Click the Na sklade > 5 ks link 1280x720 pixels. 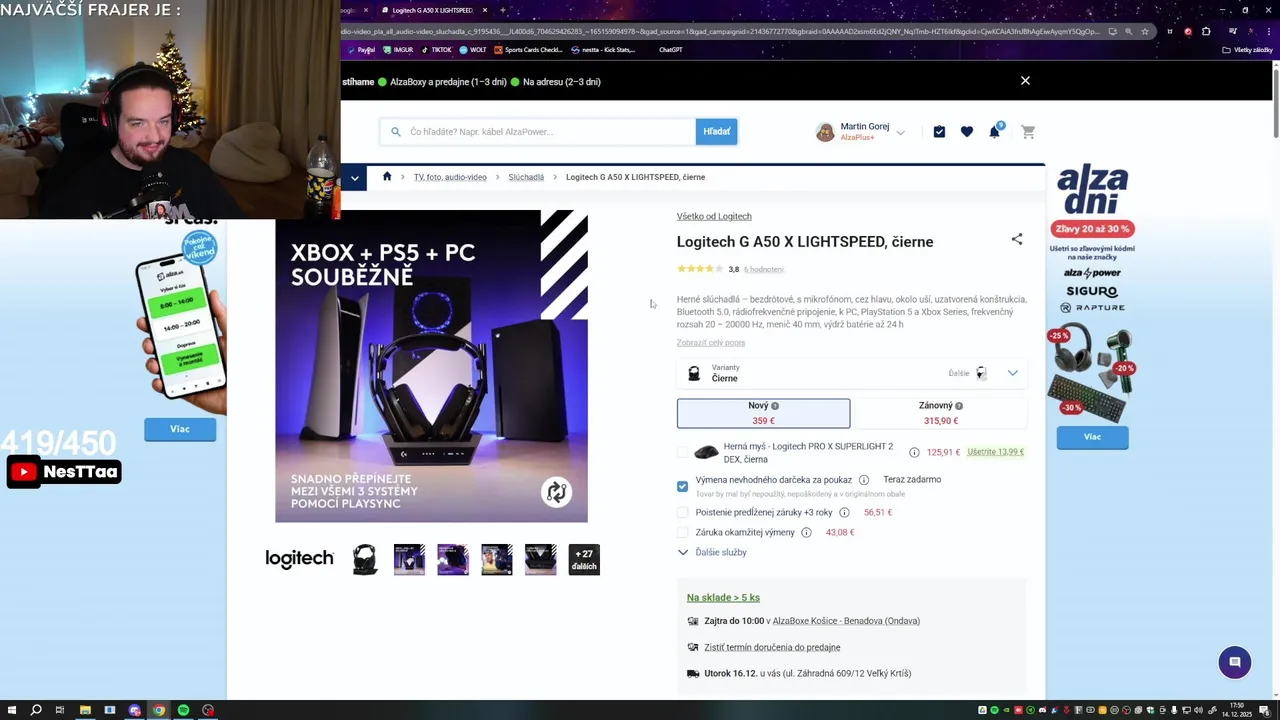pos(723,598)
